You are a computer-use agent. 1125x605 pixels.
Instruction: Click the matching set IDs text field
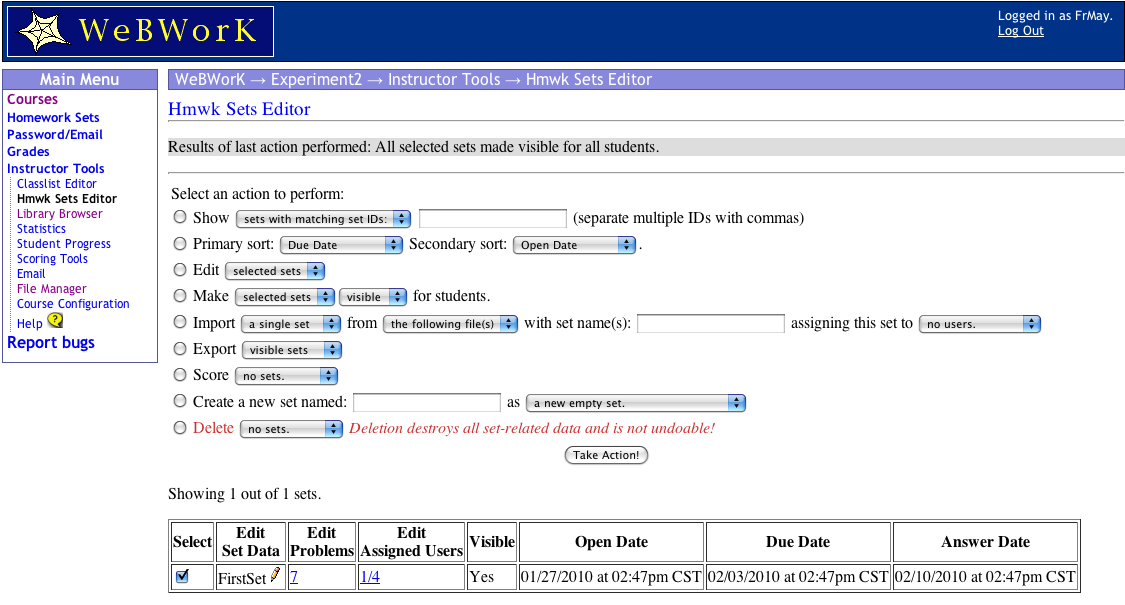[x=493, y=218]
